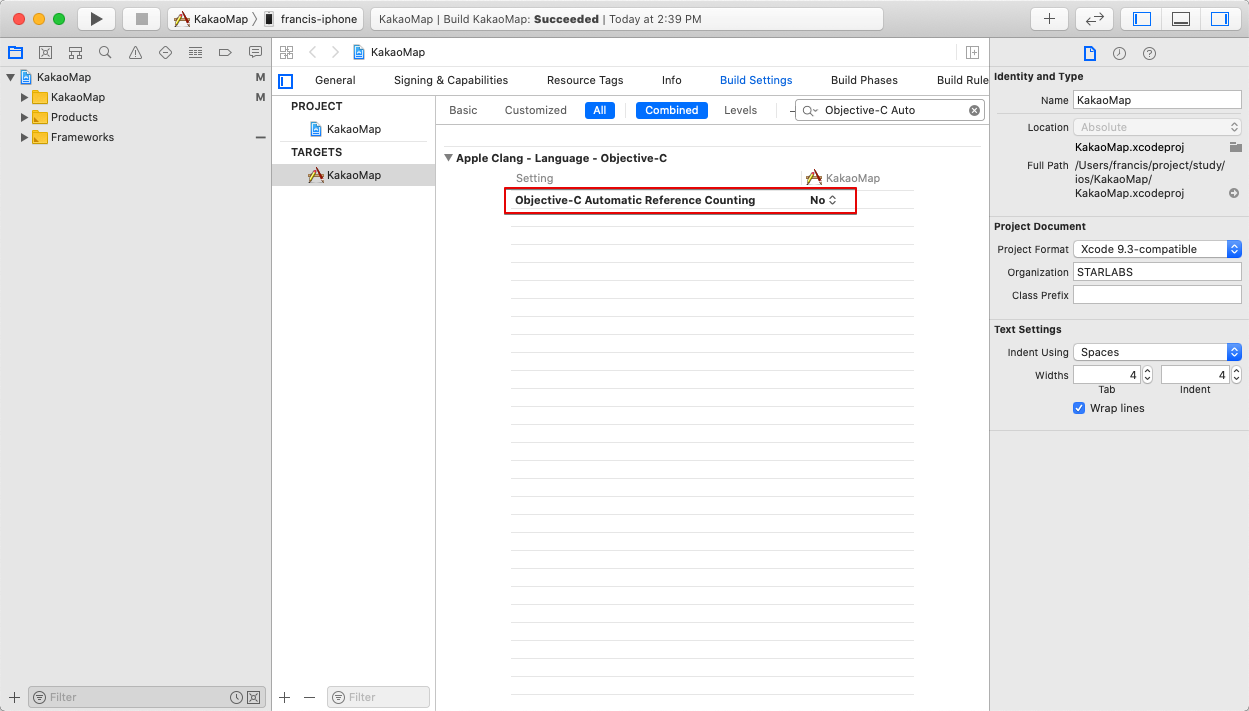Choose the francis-iphone run destination
1249x711 pixels.
[311, 19]
